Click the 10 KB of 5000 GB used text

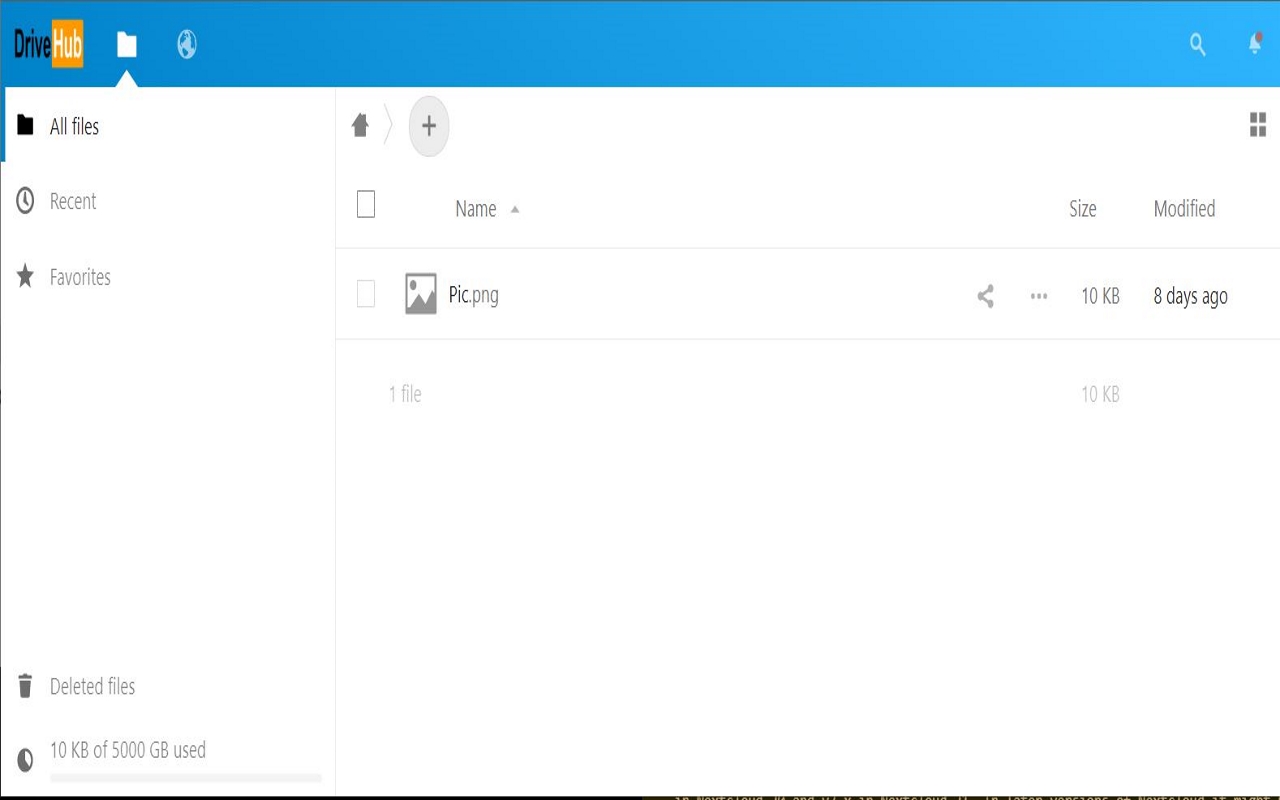(x=128, y=750)
